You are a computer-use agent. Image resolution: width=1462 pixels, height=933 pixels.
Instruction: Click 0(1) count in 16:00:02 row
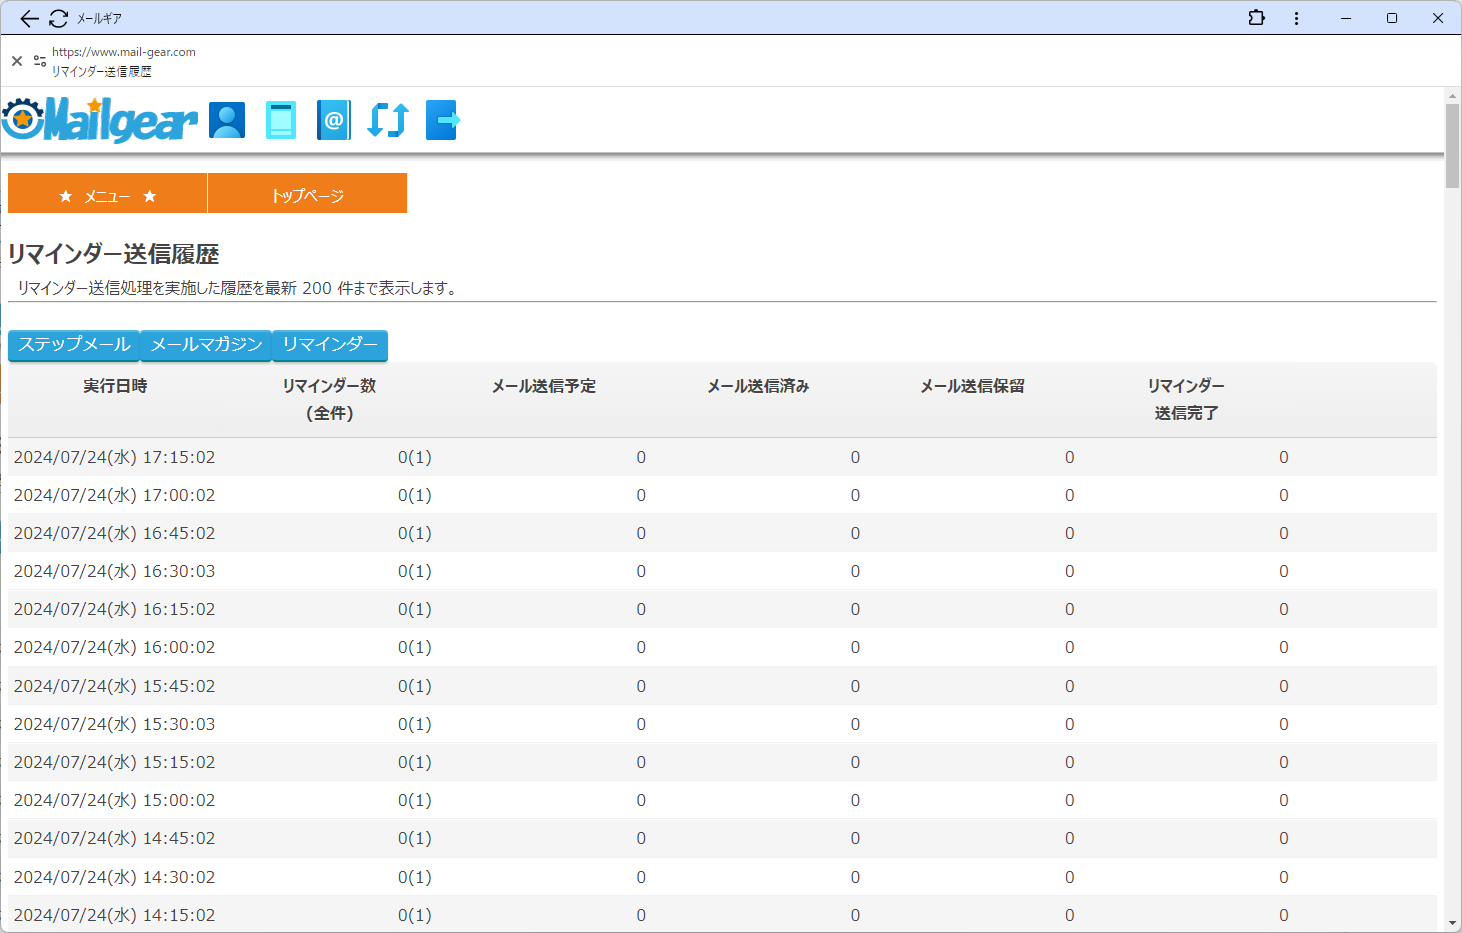click(x=415, y=647)
